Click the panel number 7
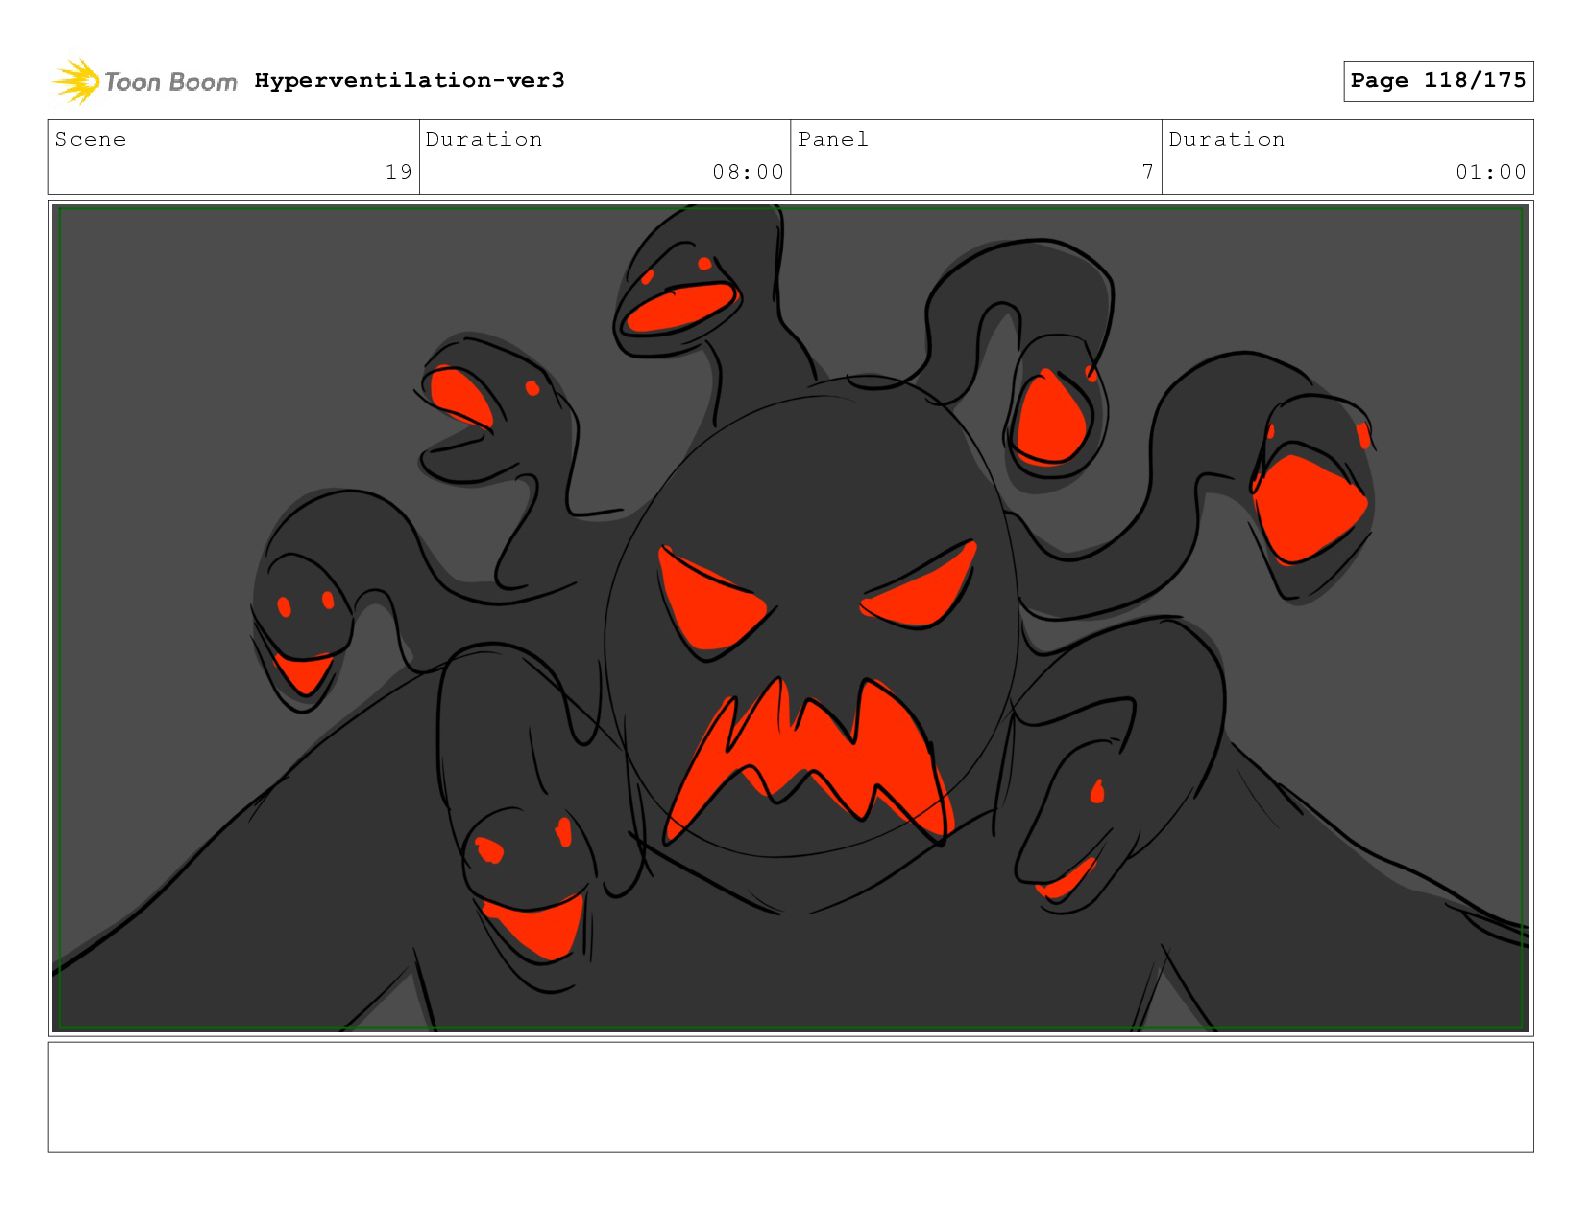Image resolution: width=1584 pixels, height=1224 pixels. [1148, 172]
